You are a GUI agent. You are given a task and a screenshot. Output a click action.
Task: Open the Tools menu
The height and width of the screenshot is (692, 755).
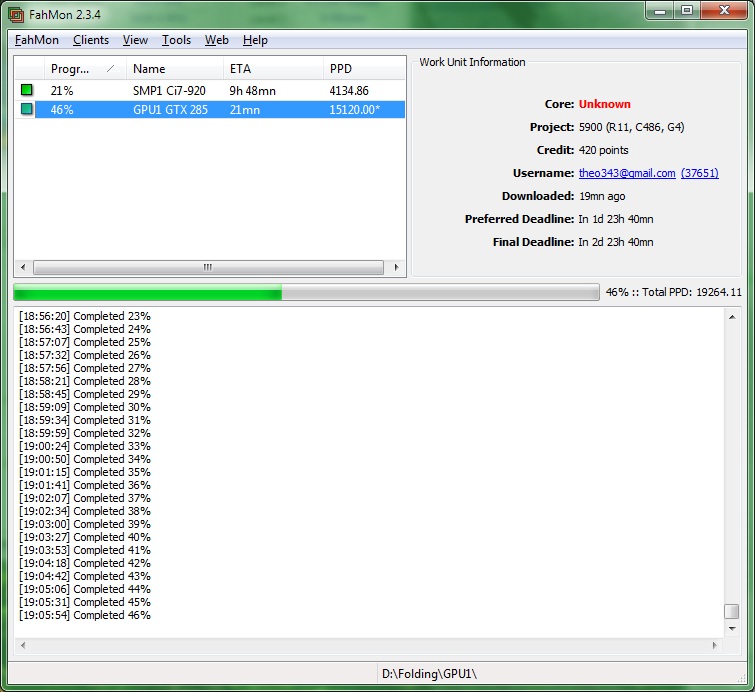(x=176, y=40)
